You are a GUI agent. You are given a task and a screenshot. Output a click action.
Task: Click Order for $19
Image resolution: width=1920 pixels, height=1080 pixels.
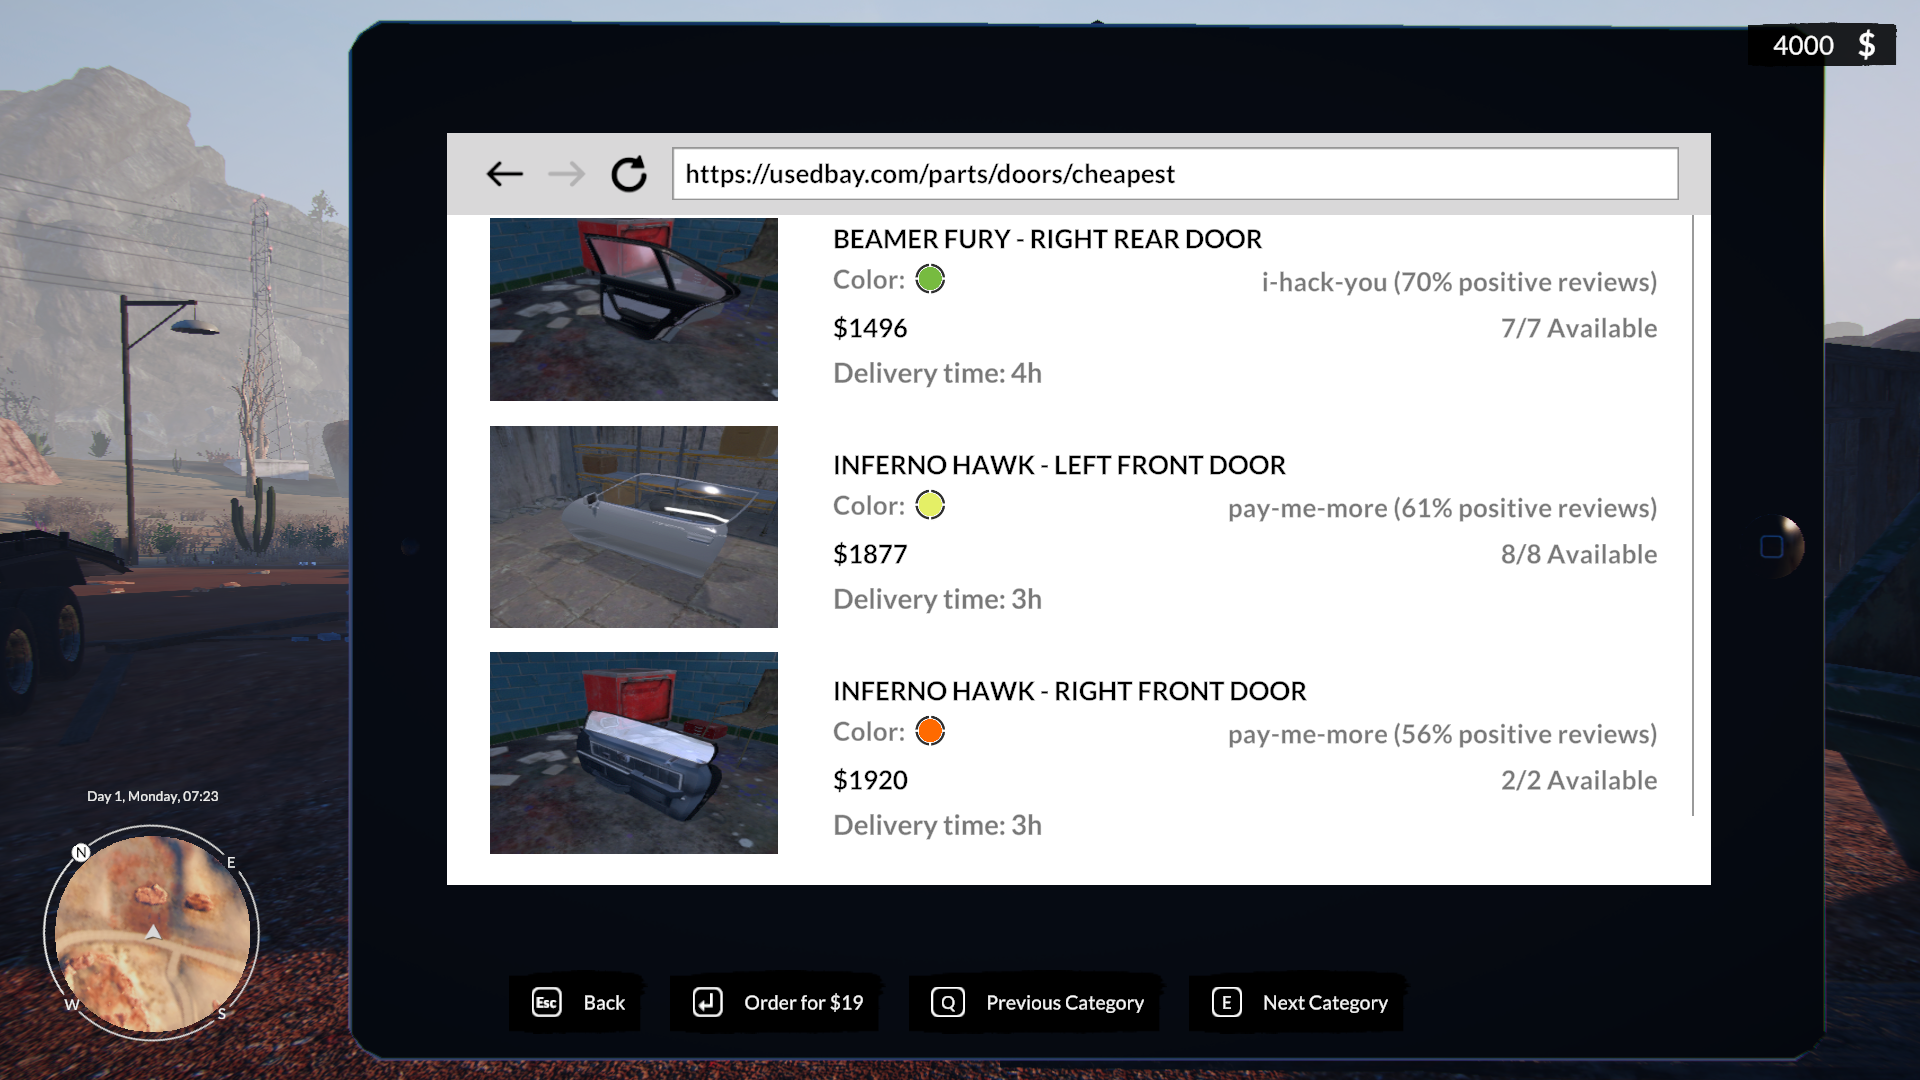(803, 1003)
